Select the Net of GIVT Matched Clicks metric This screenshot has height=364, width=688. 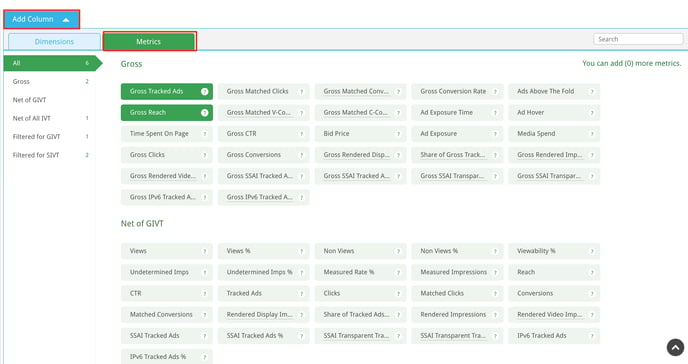(457, 293)
